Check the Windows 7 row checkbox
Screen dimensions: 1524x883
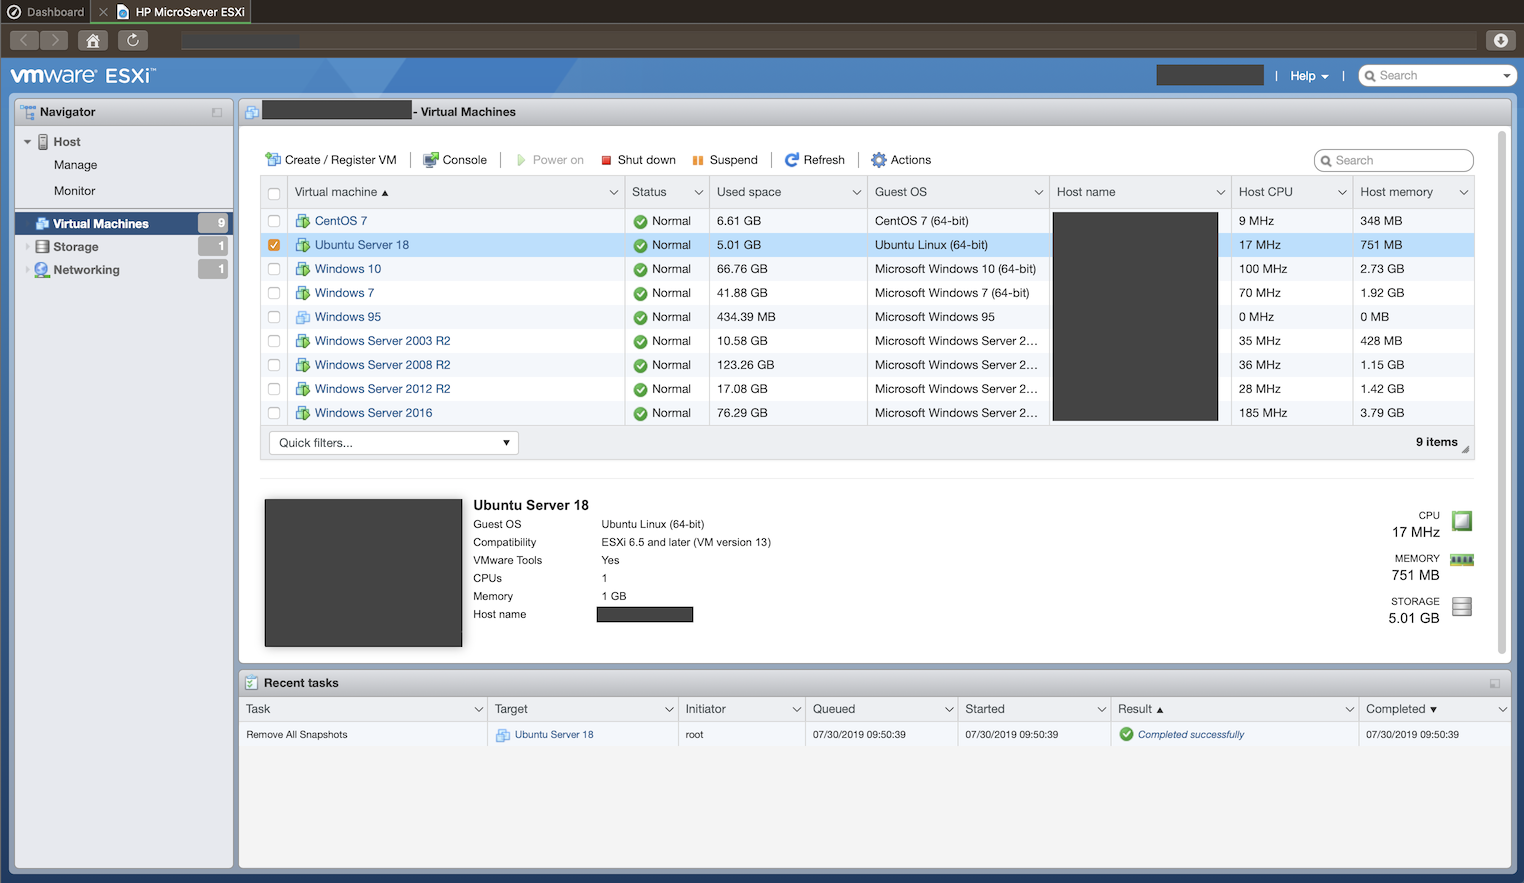pos(274,293)
